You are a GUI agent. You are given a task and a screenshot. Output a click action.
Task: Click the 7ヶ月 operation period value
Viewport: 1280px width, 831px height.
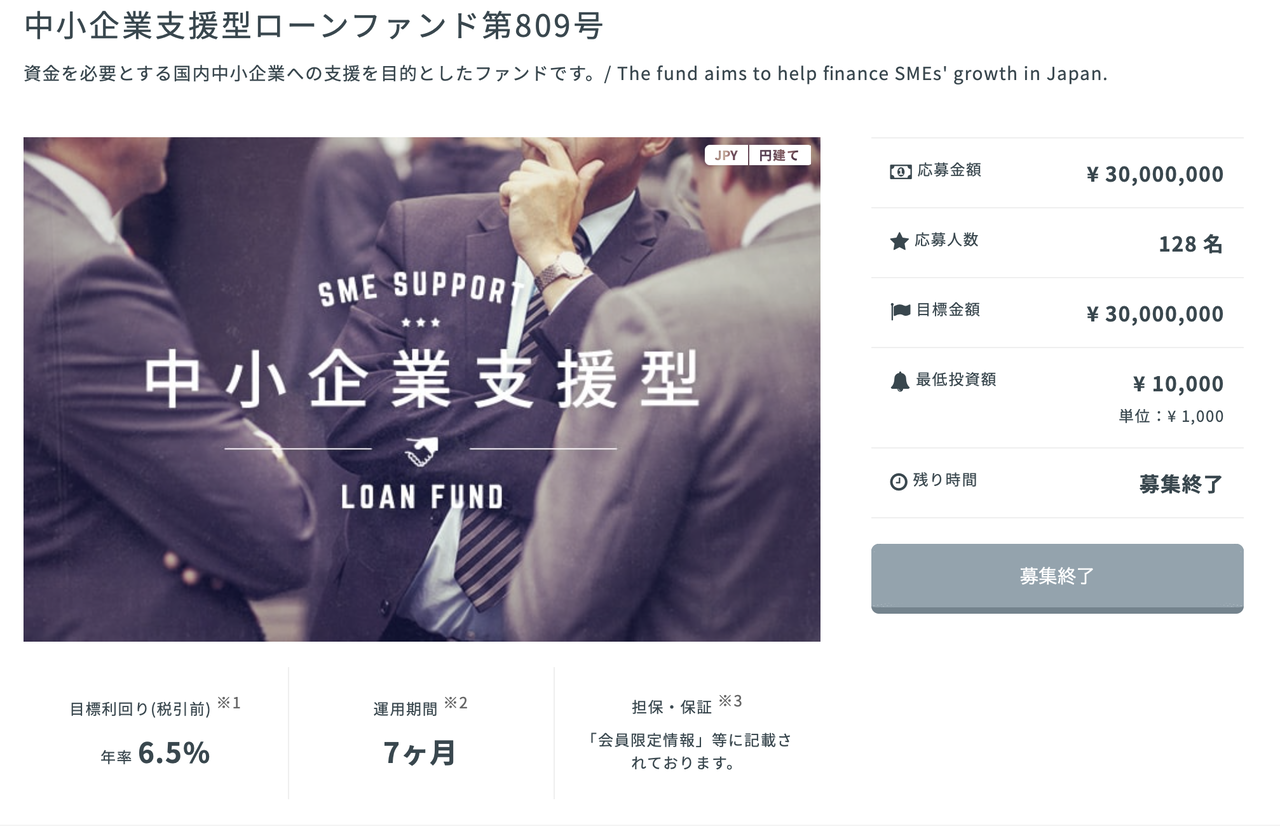[420, 753]
